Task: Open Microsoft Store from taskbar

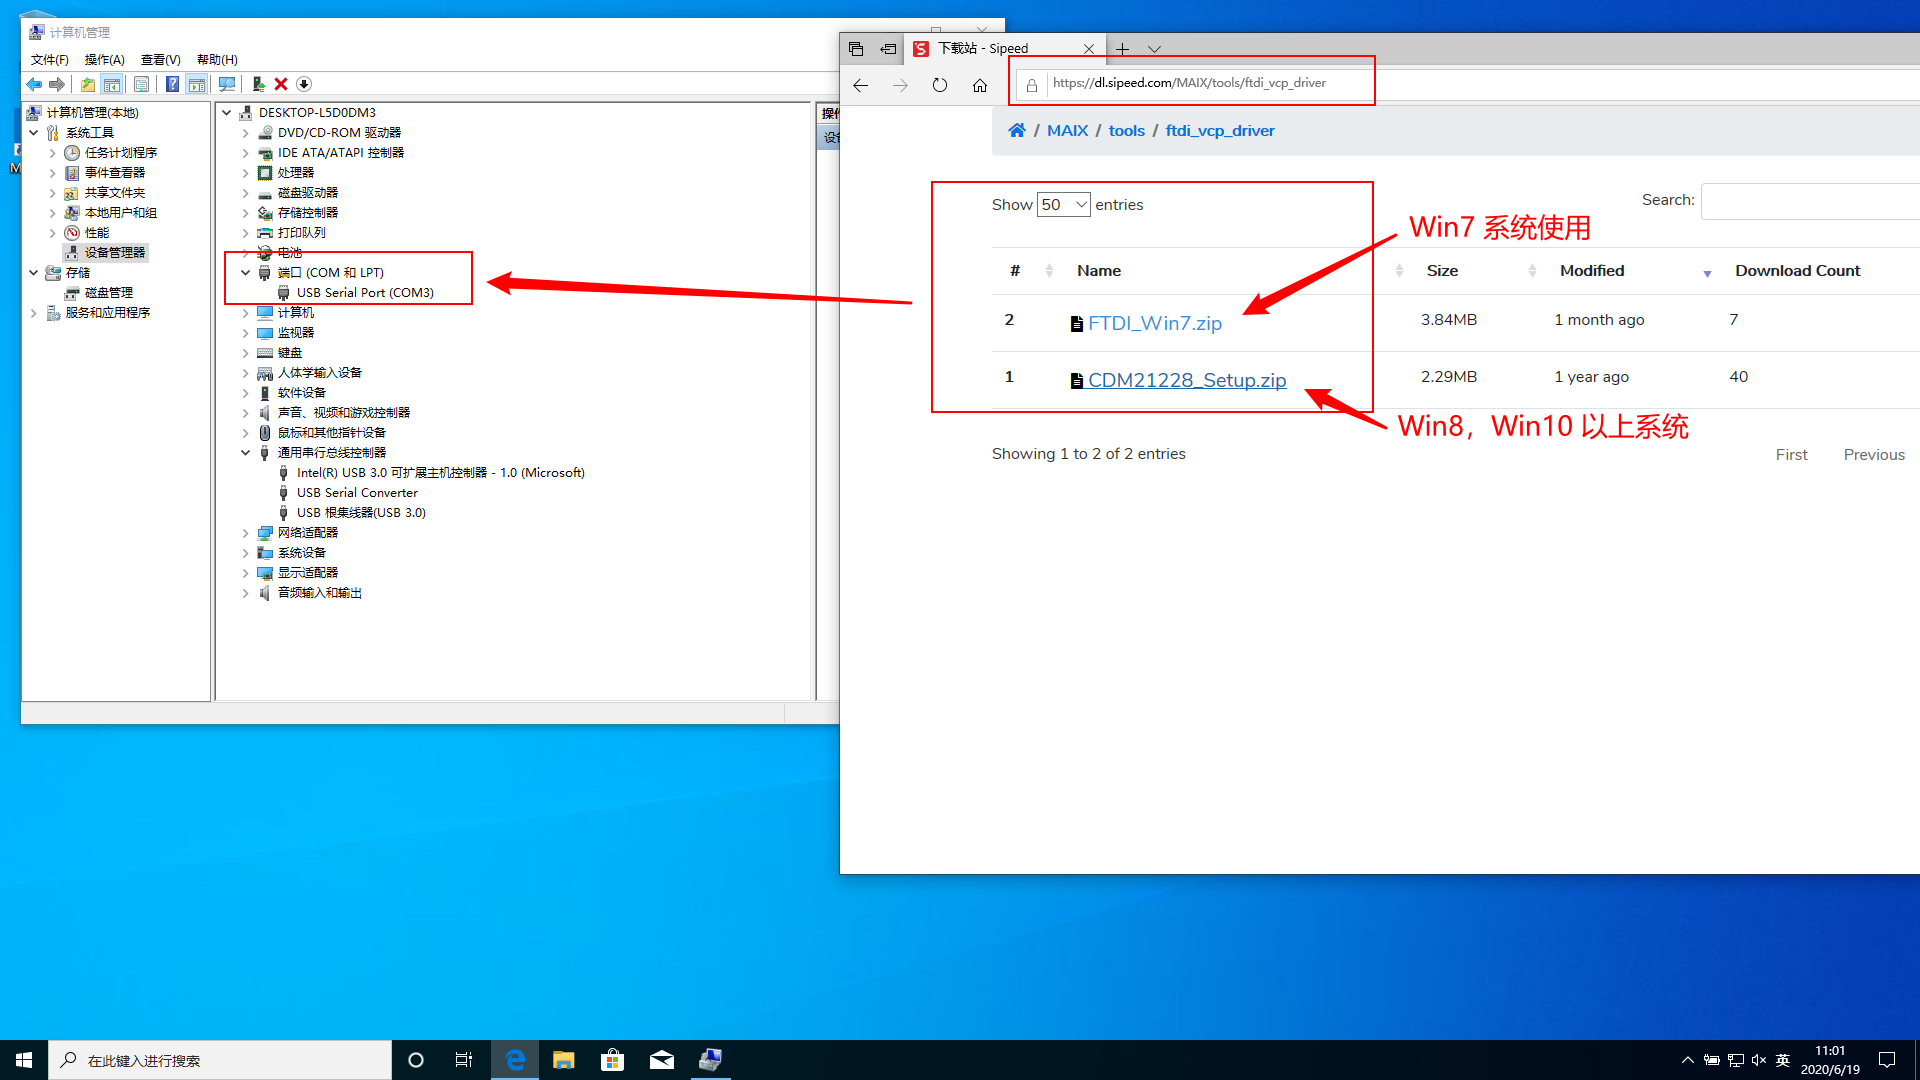Action: (x=612, y=1060)
